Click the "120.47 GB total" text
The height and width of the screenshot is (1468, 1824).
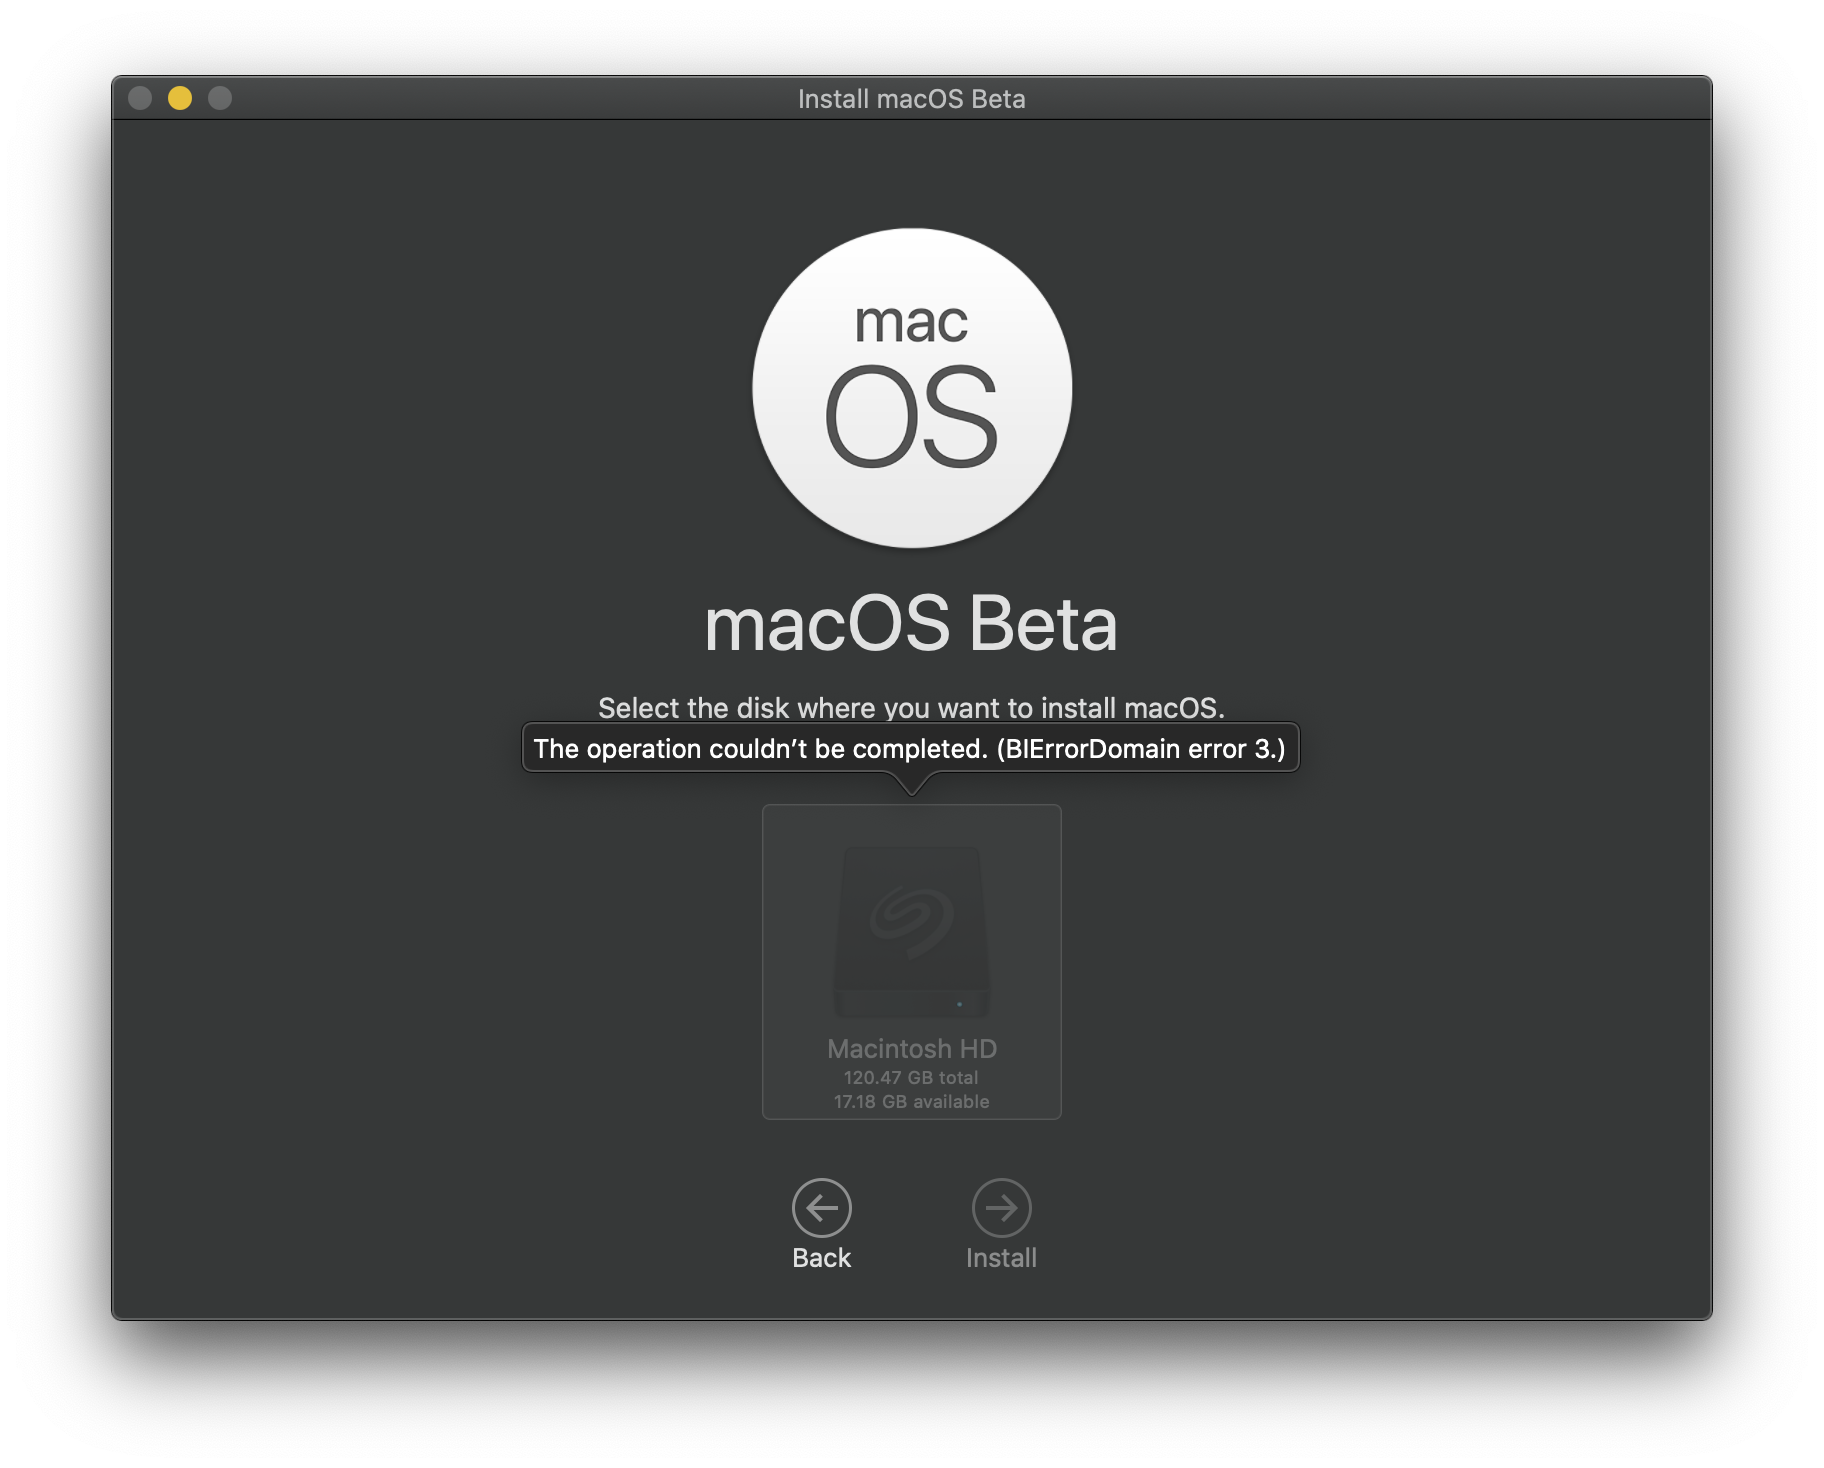click(x=911, y=1078)
